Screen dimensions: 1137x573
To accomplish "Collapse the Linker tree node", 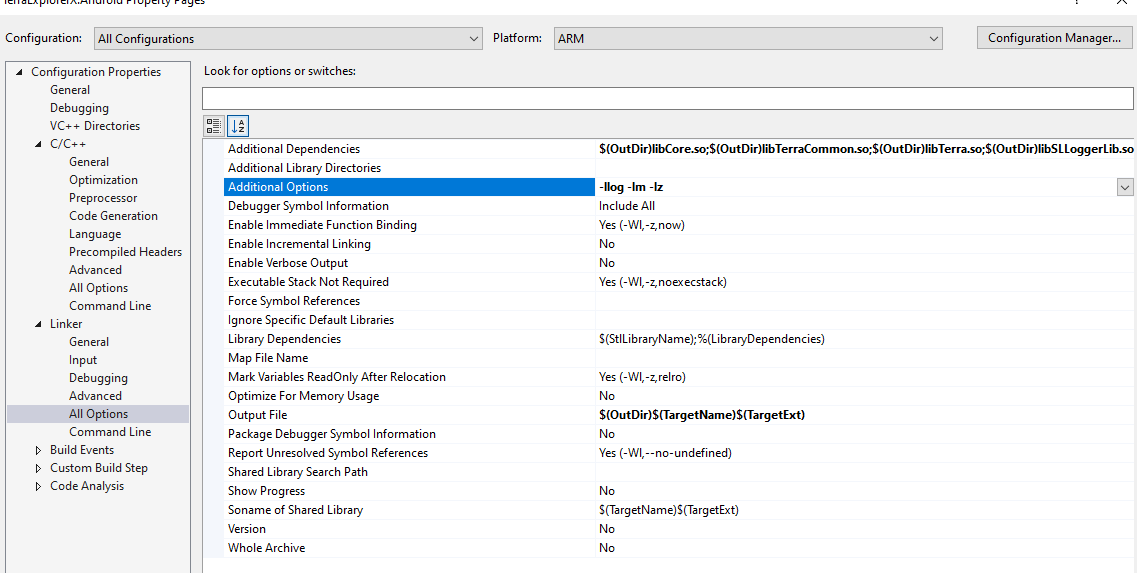I will (38, 323).
